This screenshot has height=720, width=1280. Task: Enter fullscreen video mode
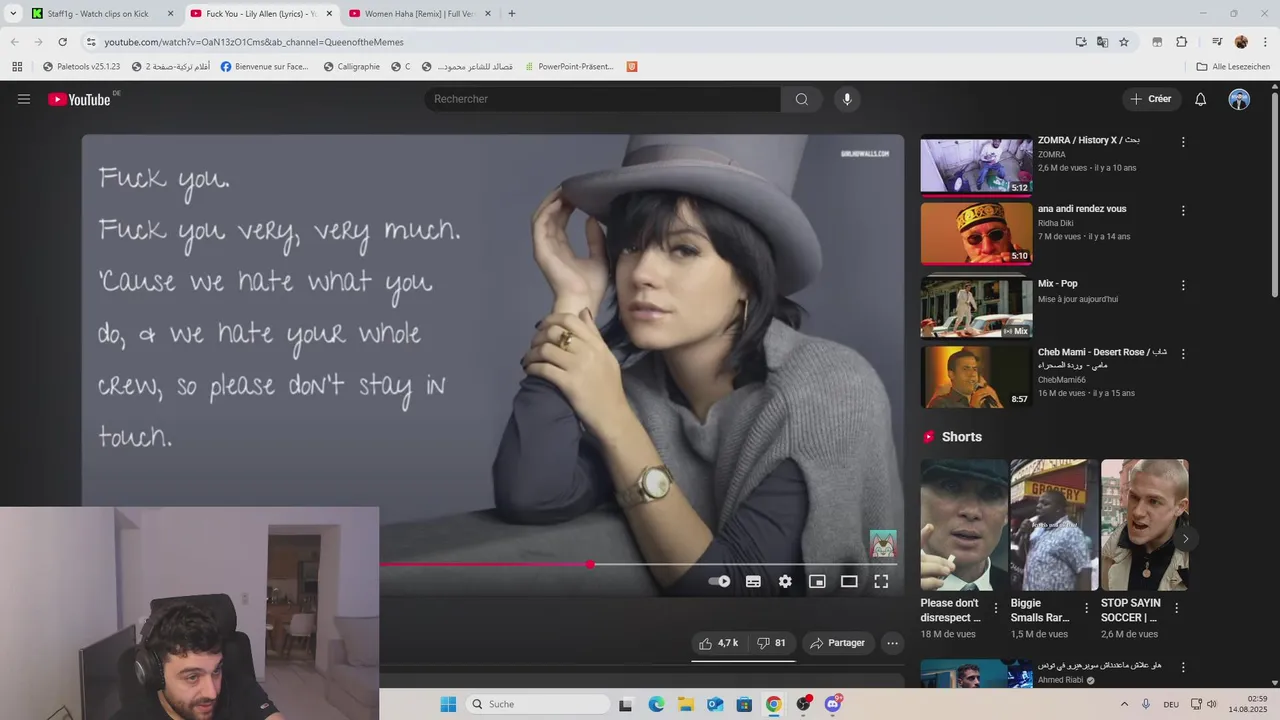(881, 581)
